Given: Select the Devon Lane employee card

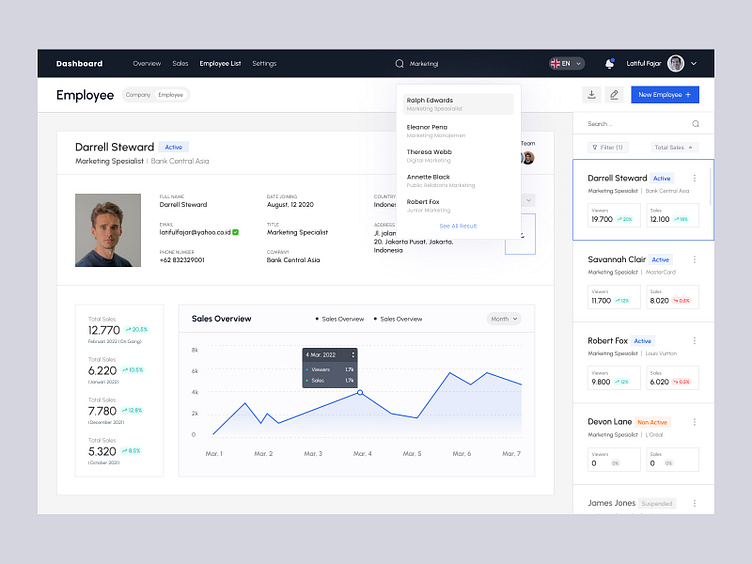Looking at the screenshot, I should [643, 444].
